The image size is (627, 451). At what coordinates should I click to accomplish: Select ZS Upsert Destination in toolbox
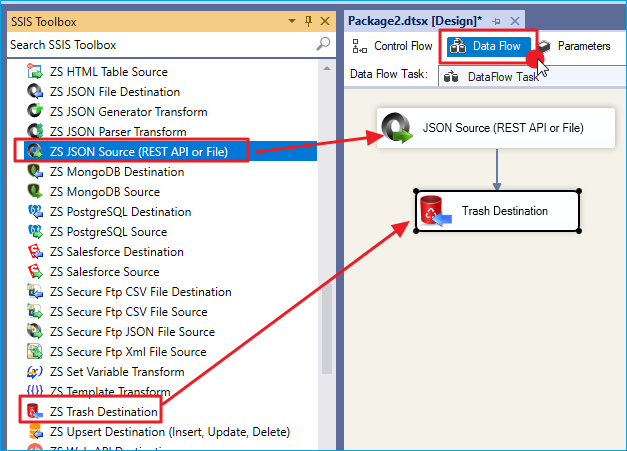click(x=169, y=432)
